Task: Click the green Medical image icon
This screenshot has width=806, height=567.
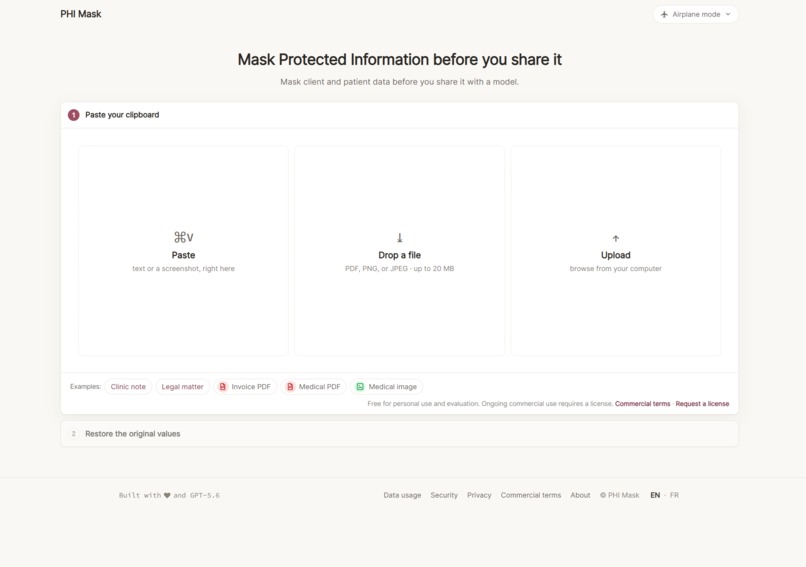Action: (x=360, y=387)
